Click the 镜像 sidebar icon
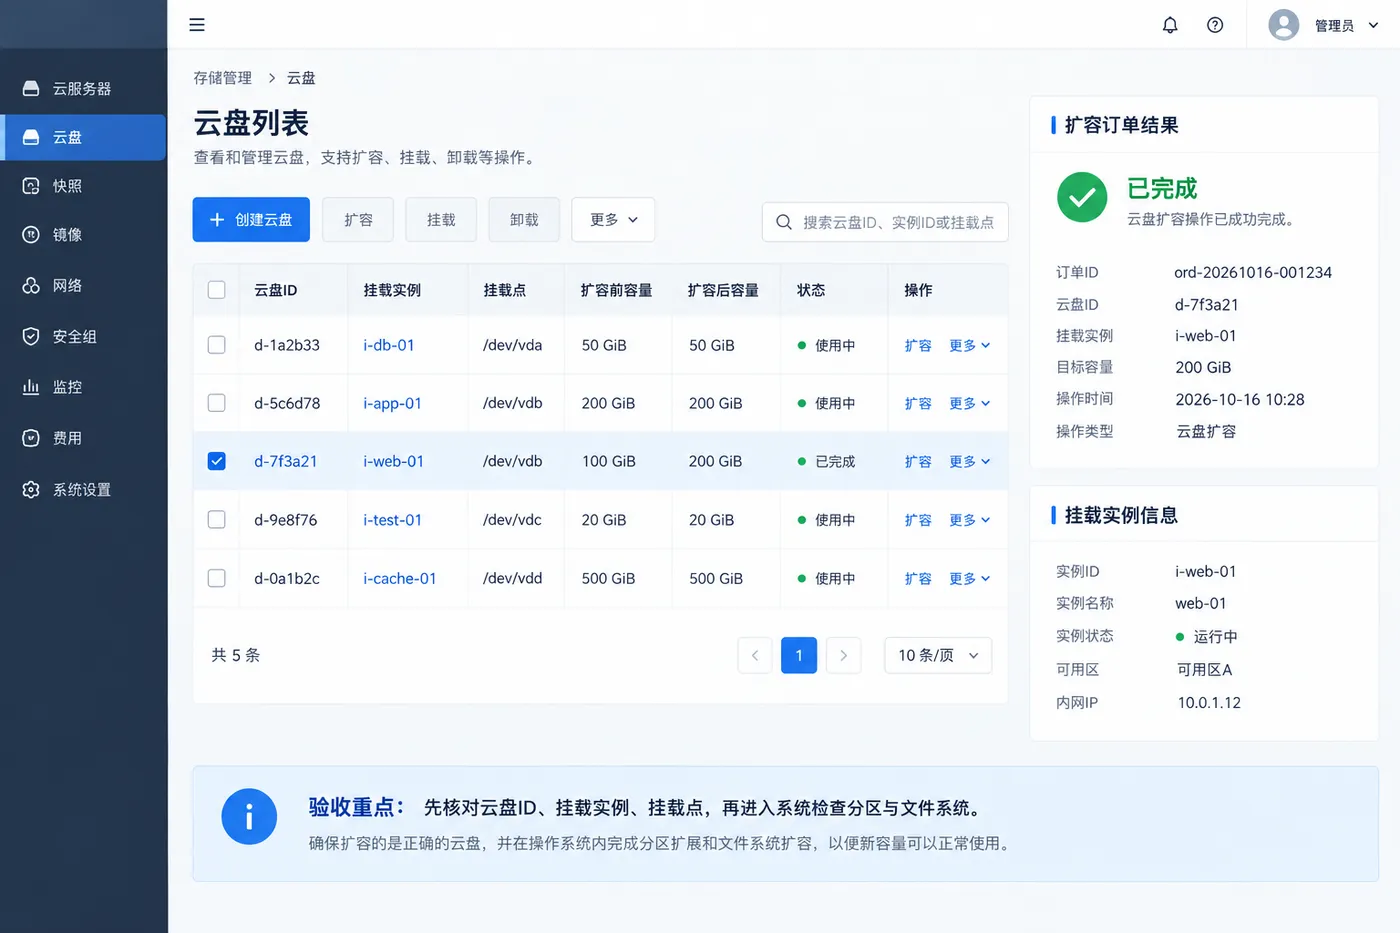 31,235
